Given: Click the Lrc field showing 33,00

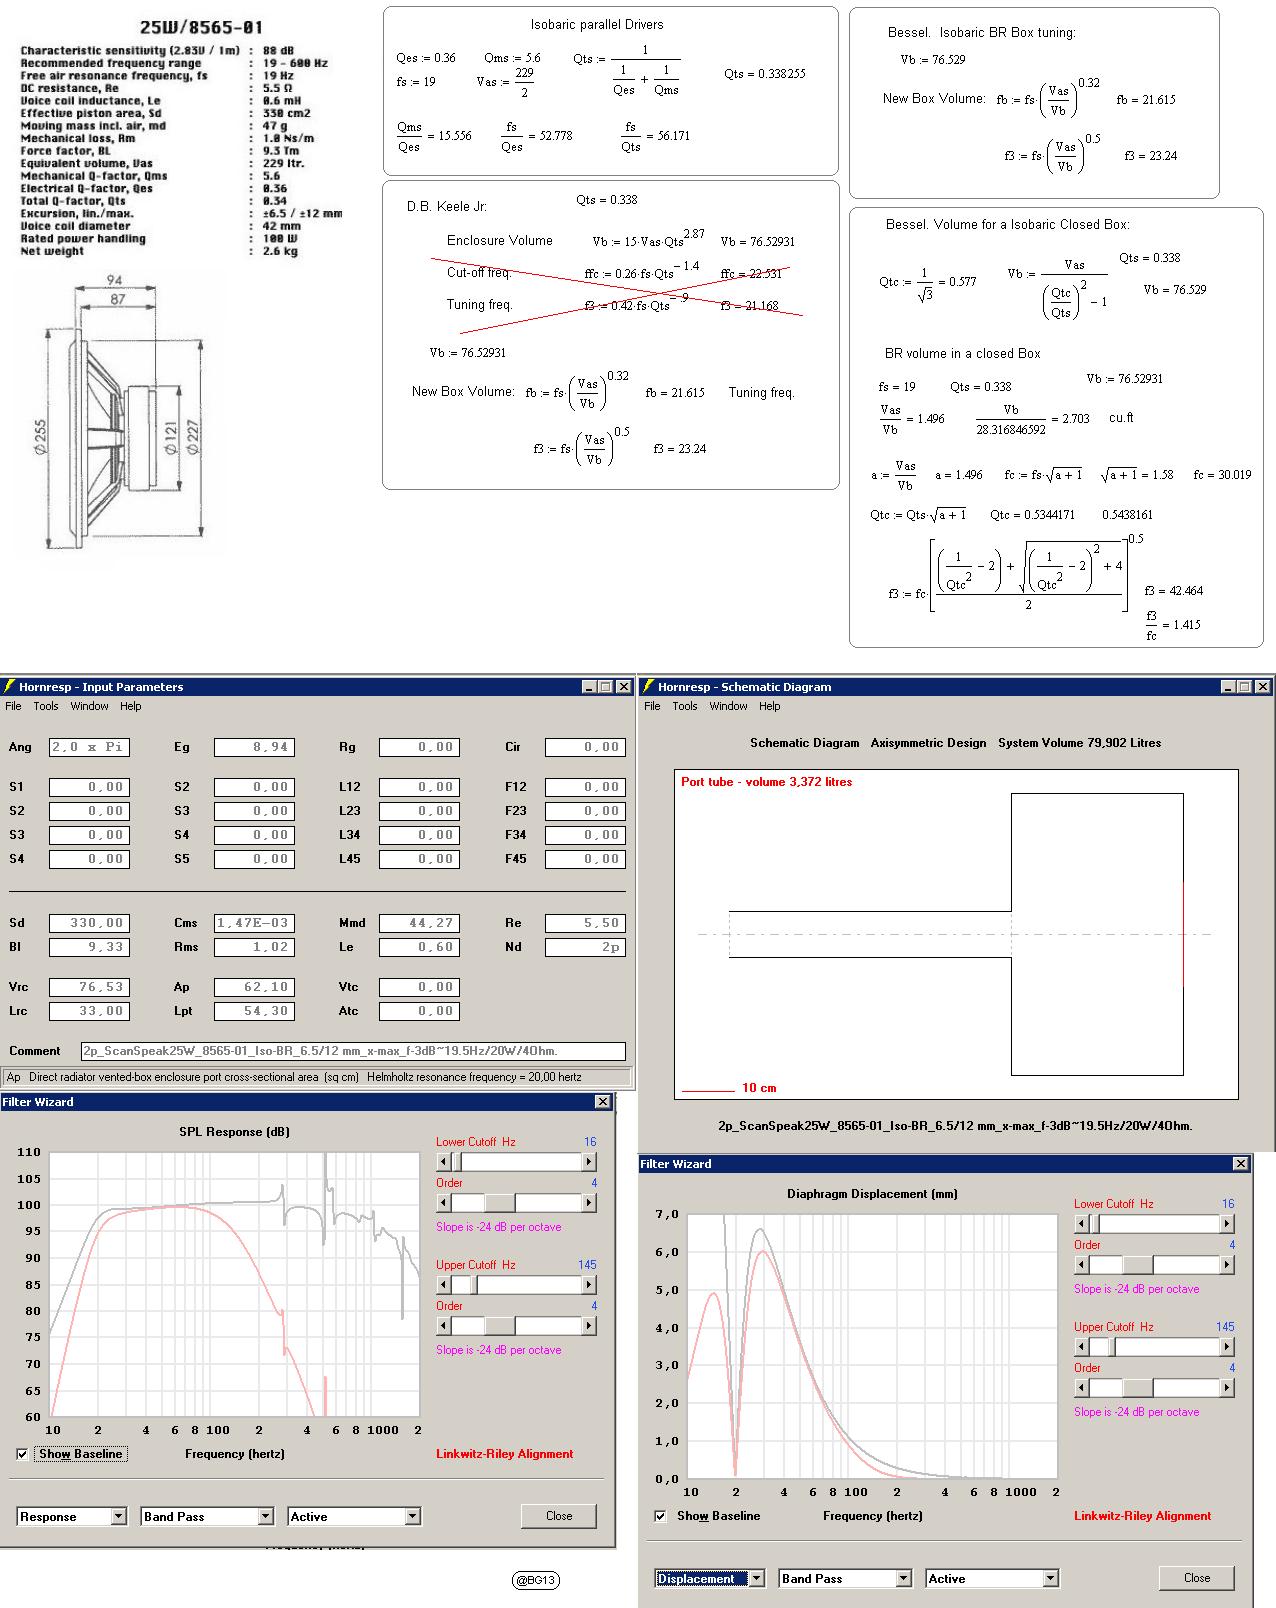Looking at the screenshot, I should tap(89, 1011).
